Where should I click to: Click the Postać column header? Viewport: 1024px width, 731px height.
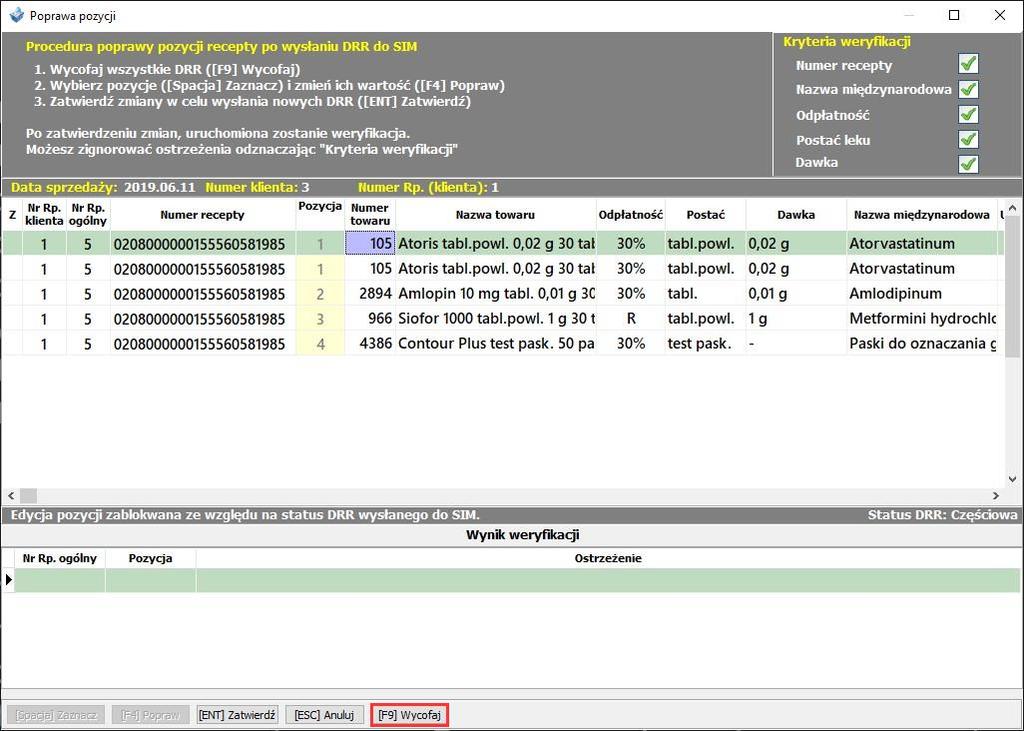click(705, 215)
